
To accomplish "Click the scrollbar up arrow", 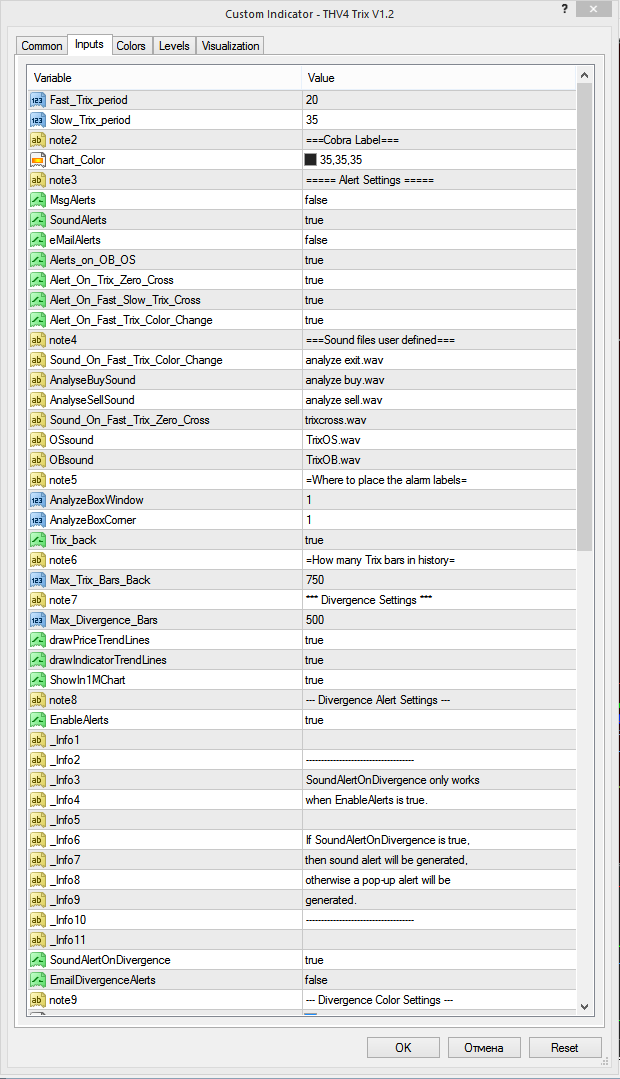I will click(x=584, y=75).
